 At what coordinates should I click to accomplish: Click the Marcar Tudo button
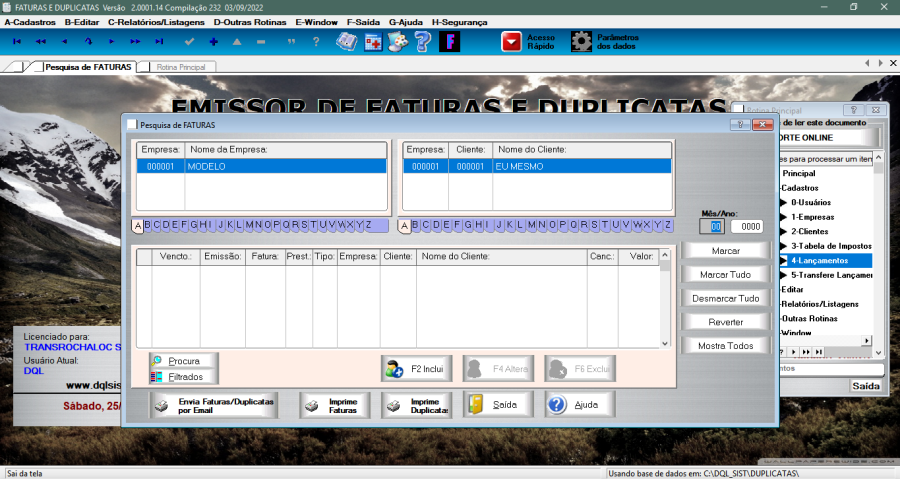point(725,274)
